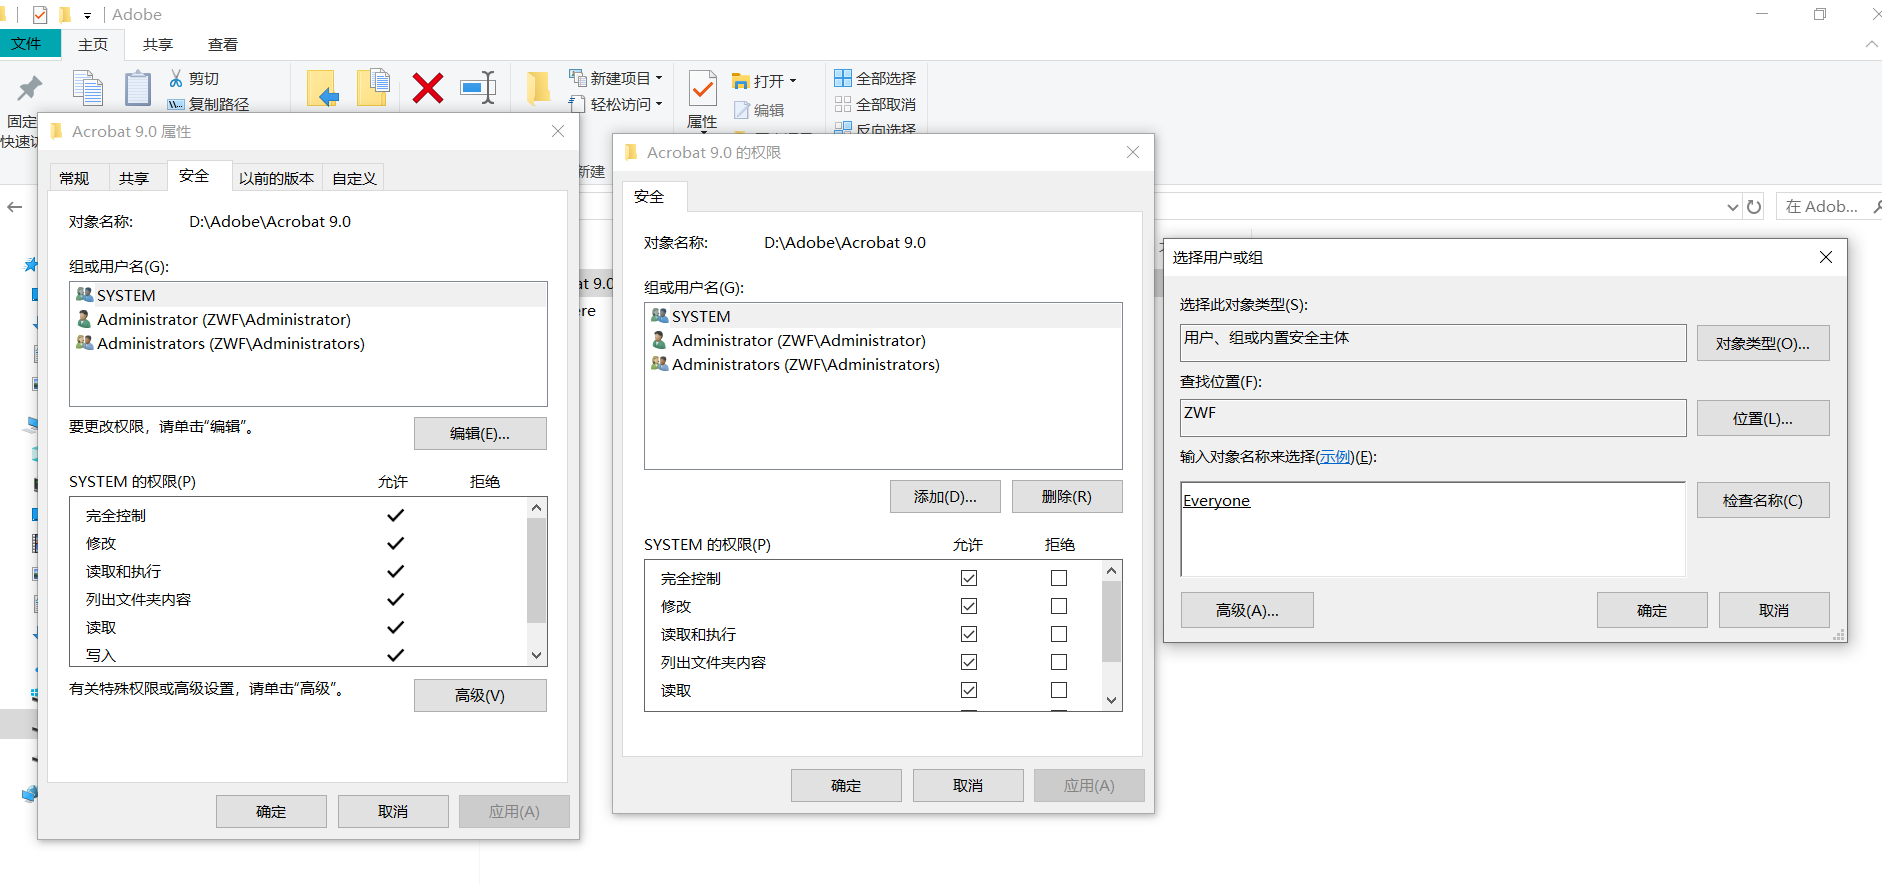This screenshot has width=1882, height=885.
Task: Switch to the 共享 ribbon tab
Action: point(158,44)
